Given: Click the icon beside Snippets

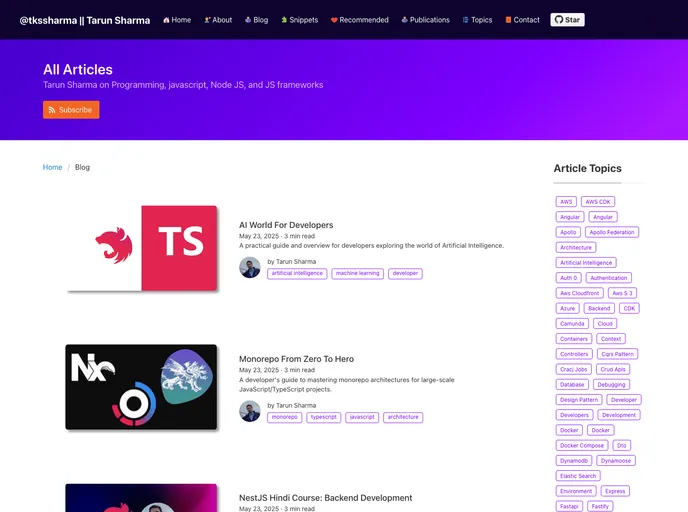Looking at the screenshot, I should point(284,20).
